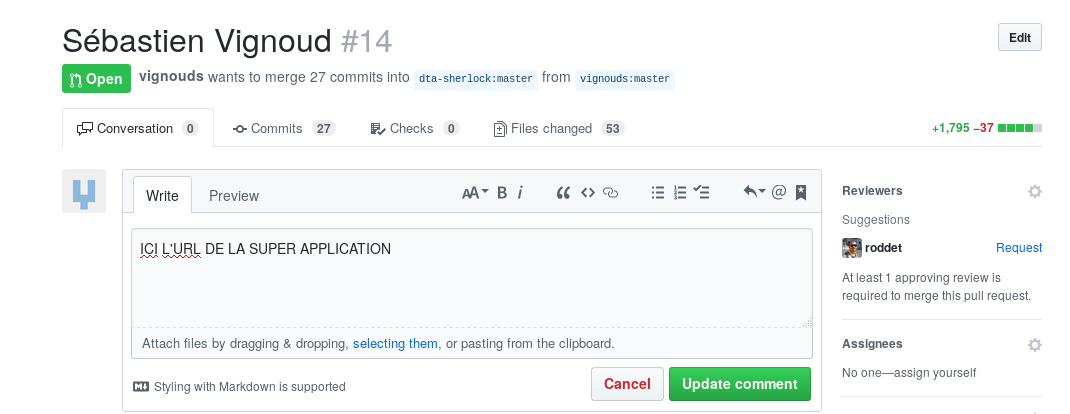Mention a user with the @ icon
This screenshot has height=414, width=1070.
click(x=779, y=193)
